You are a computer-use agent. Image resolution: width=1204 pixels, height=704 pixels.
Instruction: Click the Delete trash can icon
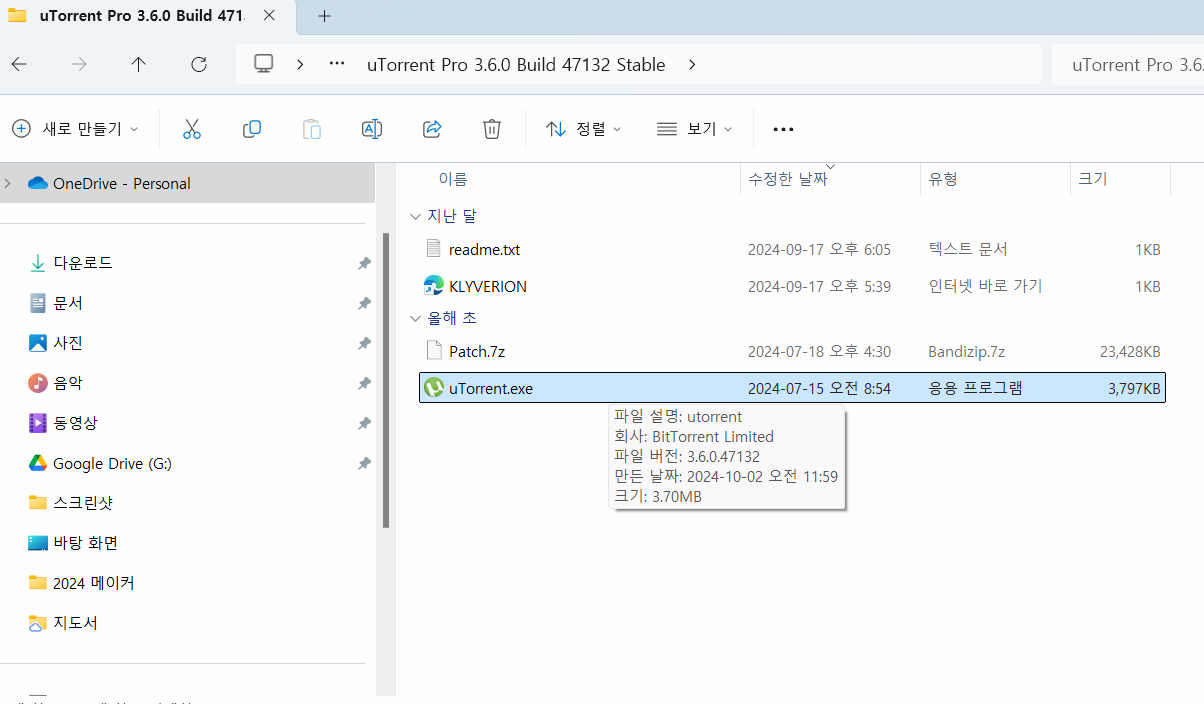click(x=491, y=129)
